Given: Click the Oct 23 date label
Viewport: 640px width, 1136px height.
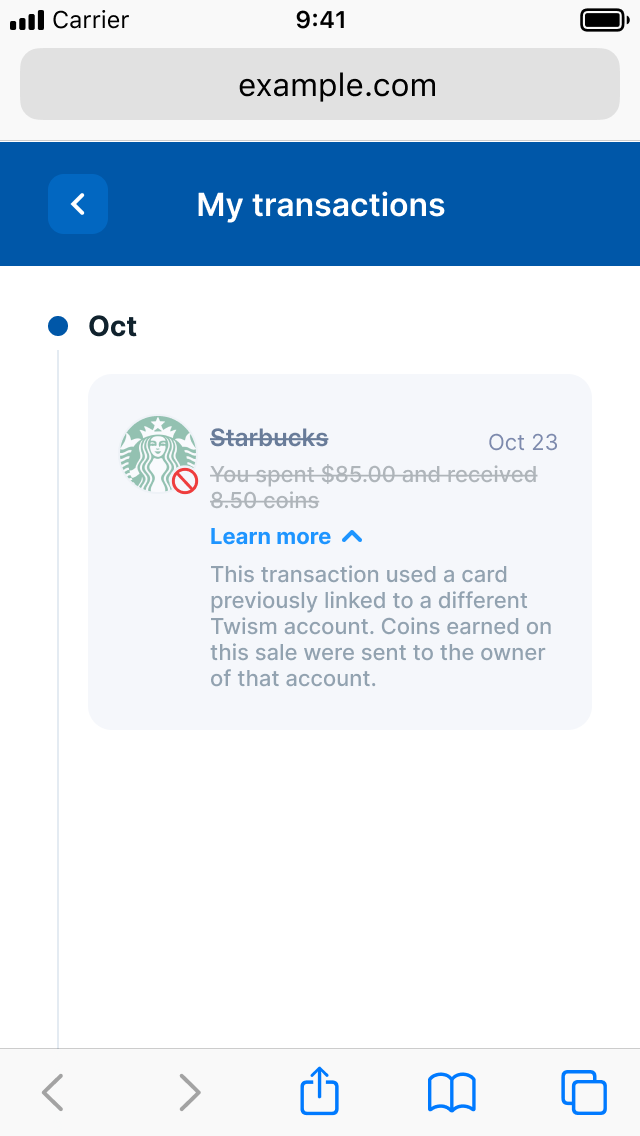Looking at the screenshot, I should click(523, 442).
